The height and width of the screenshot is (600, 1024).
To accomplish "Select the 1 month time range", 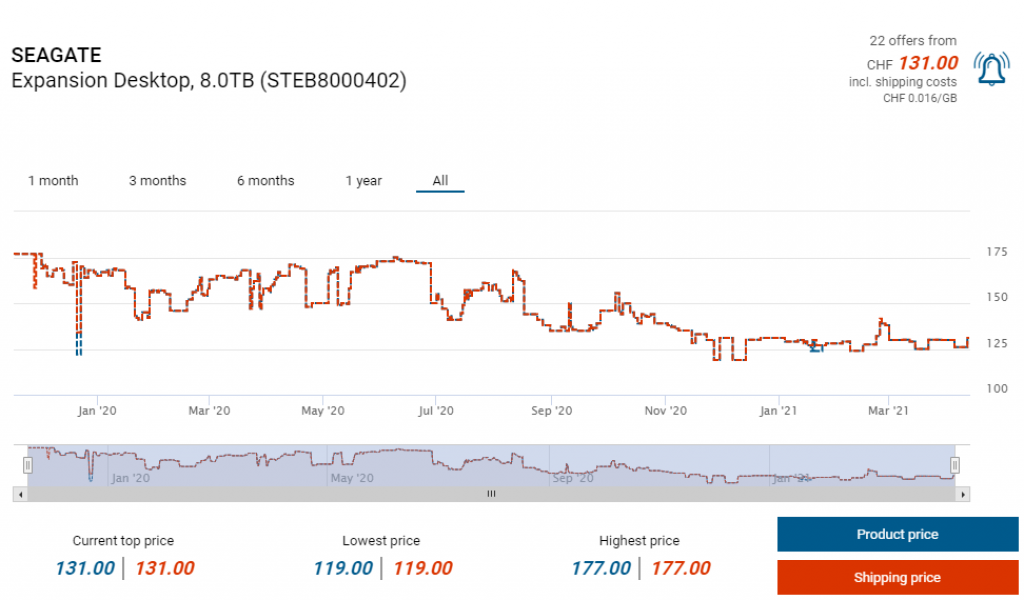I will (x=53, y=181).
